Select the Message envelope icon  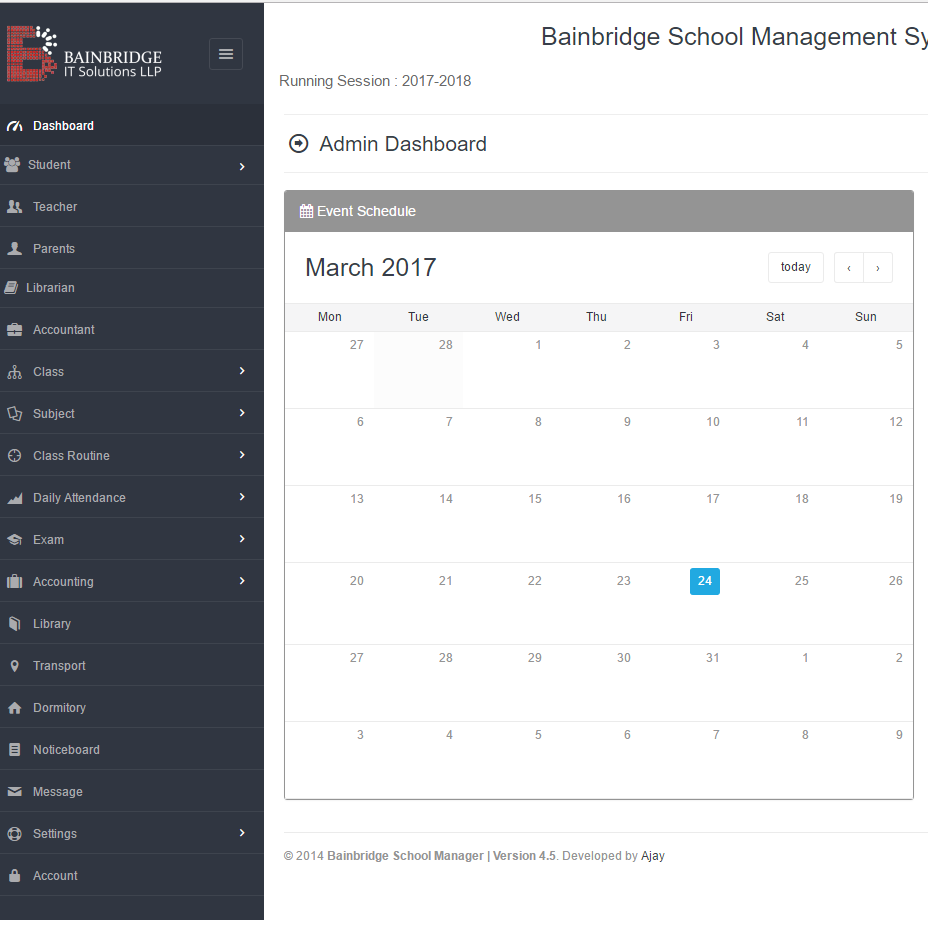(15, 791)
